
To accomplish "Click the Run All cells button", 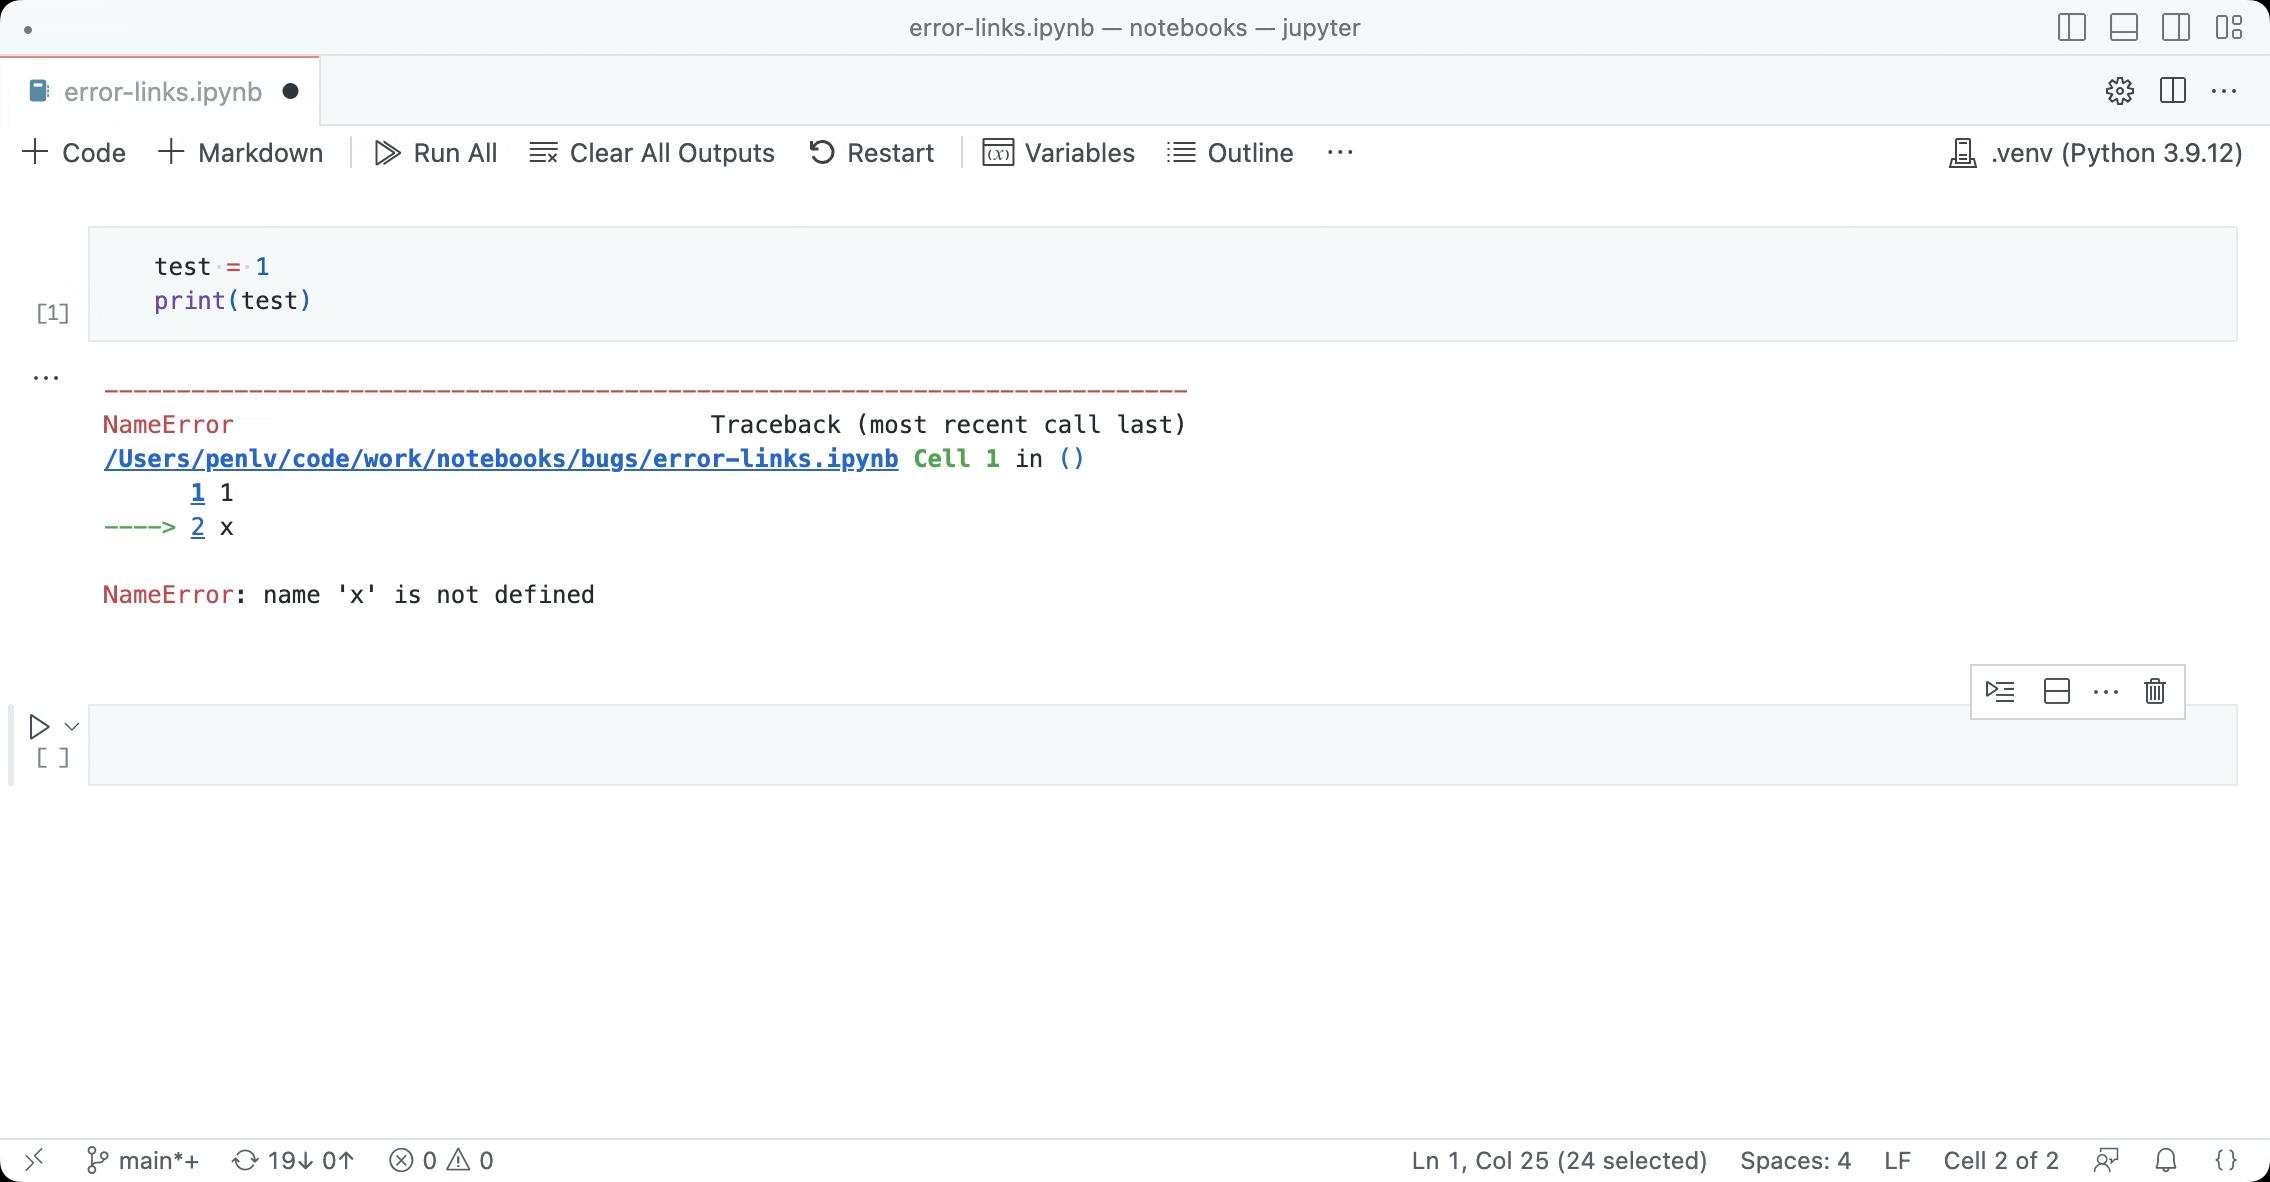I will [434, 152].
